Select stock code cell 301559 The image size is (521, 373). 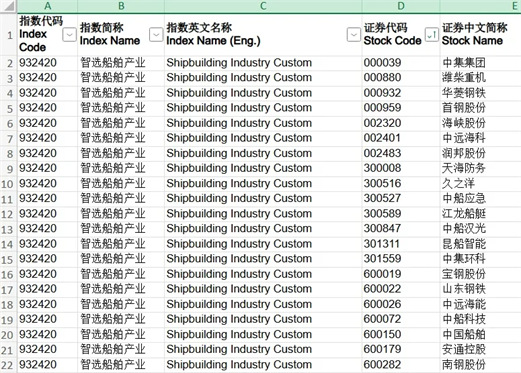pyautogui.click(x=401, y=259)
